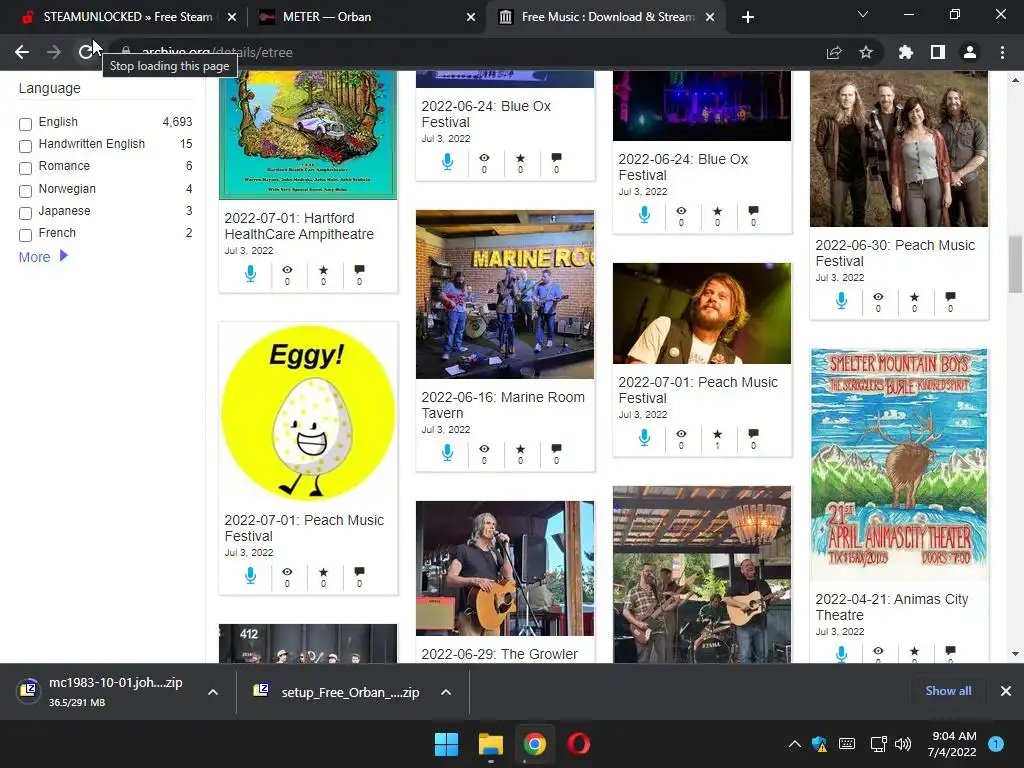Open 2022-07-01: Hartford HealthCare Ampitheatre title link
The width and height of the screenshot is (1024, 768).
point(299,226)
